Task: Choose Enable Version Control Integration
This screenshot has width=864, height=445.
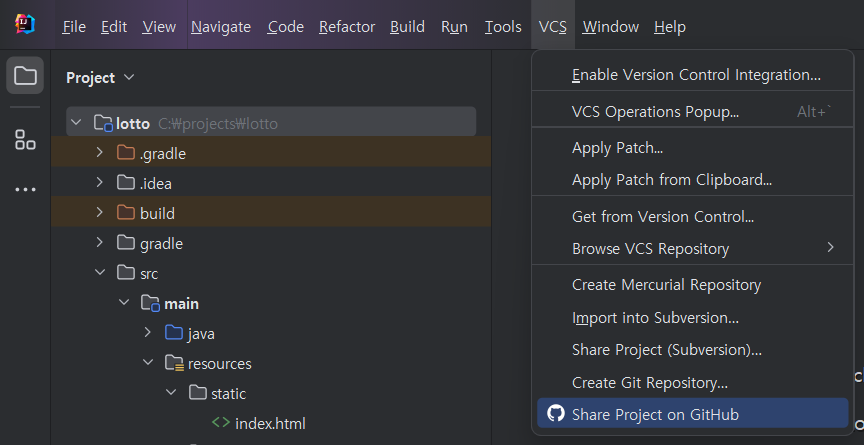Action: tap(693, 74)
